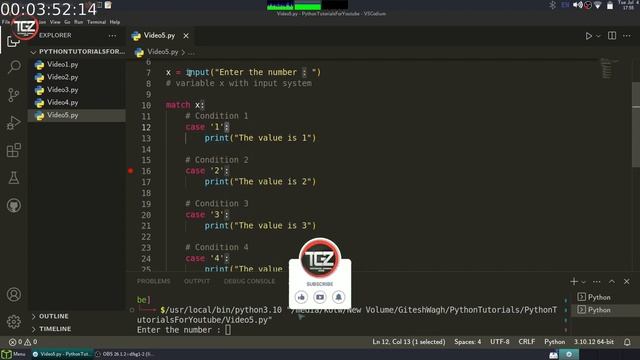Select Python interpreter 3.10.12 64-bit

594,342
